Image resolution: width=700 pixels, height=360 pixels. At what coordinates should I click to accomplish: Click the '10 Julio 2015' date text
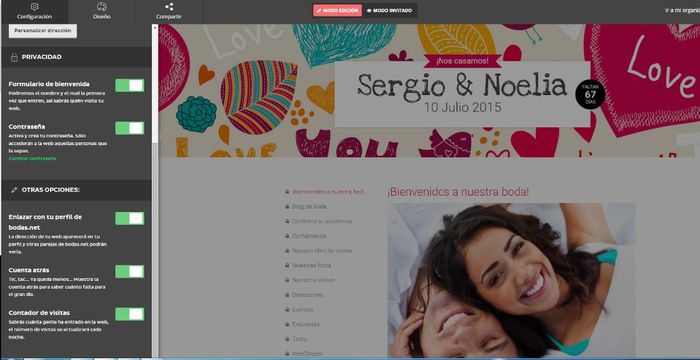point(462,108)
